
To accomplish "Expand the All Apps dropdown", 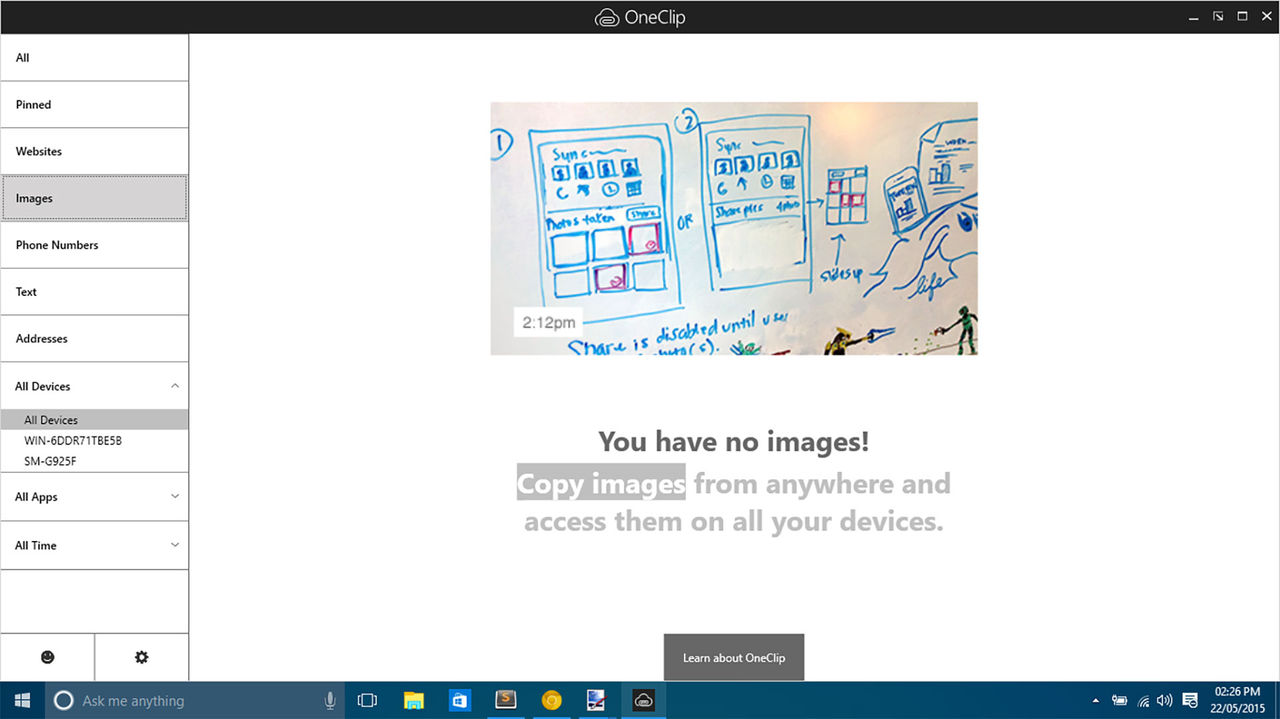I will pyautogui.click(x=94, y=497).
